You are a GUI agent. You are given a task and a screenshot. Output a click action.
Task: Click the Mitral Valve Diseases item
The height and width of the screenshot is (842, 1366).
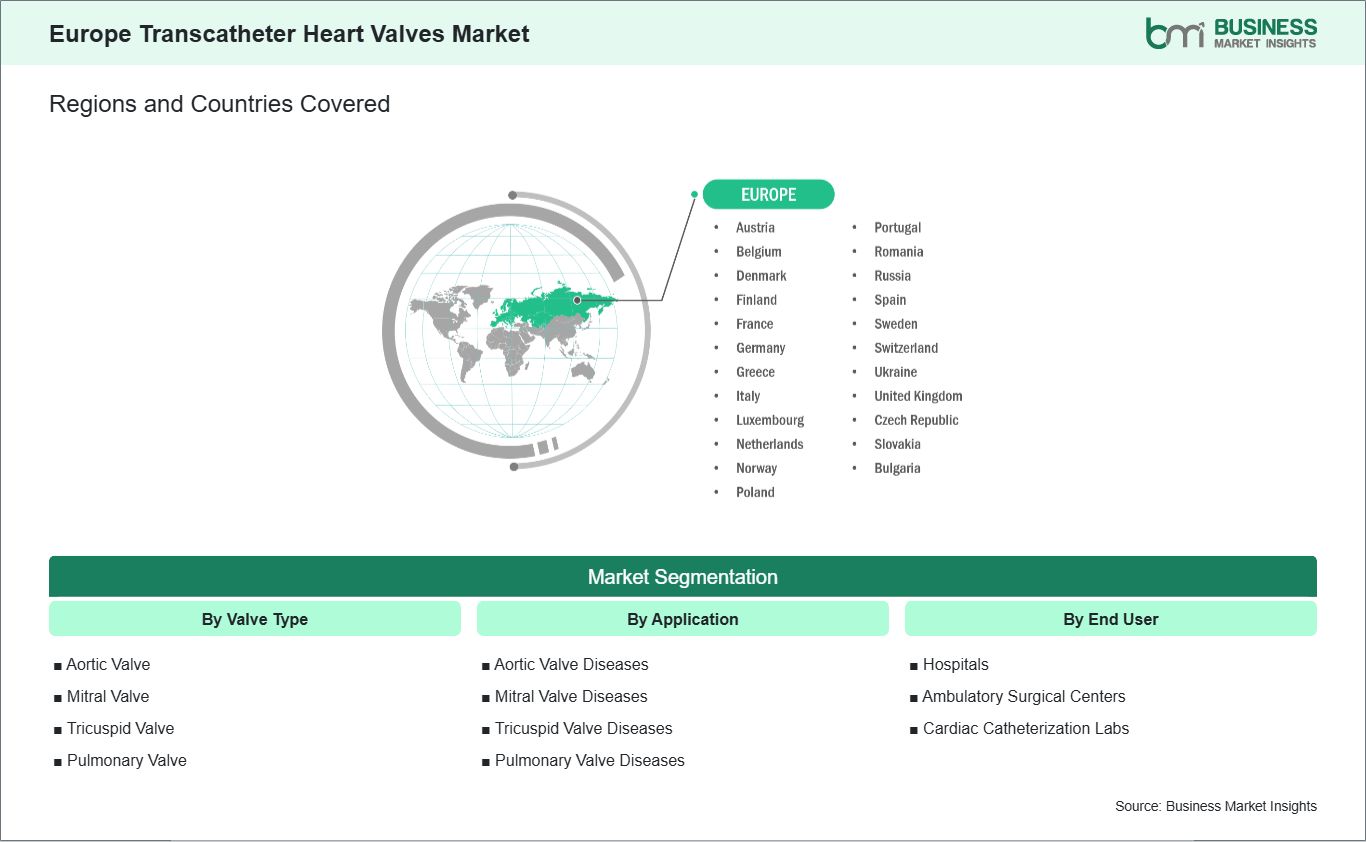tap(570, 696)
